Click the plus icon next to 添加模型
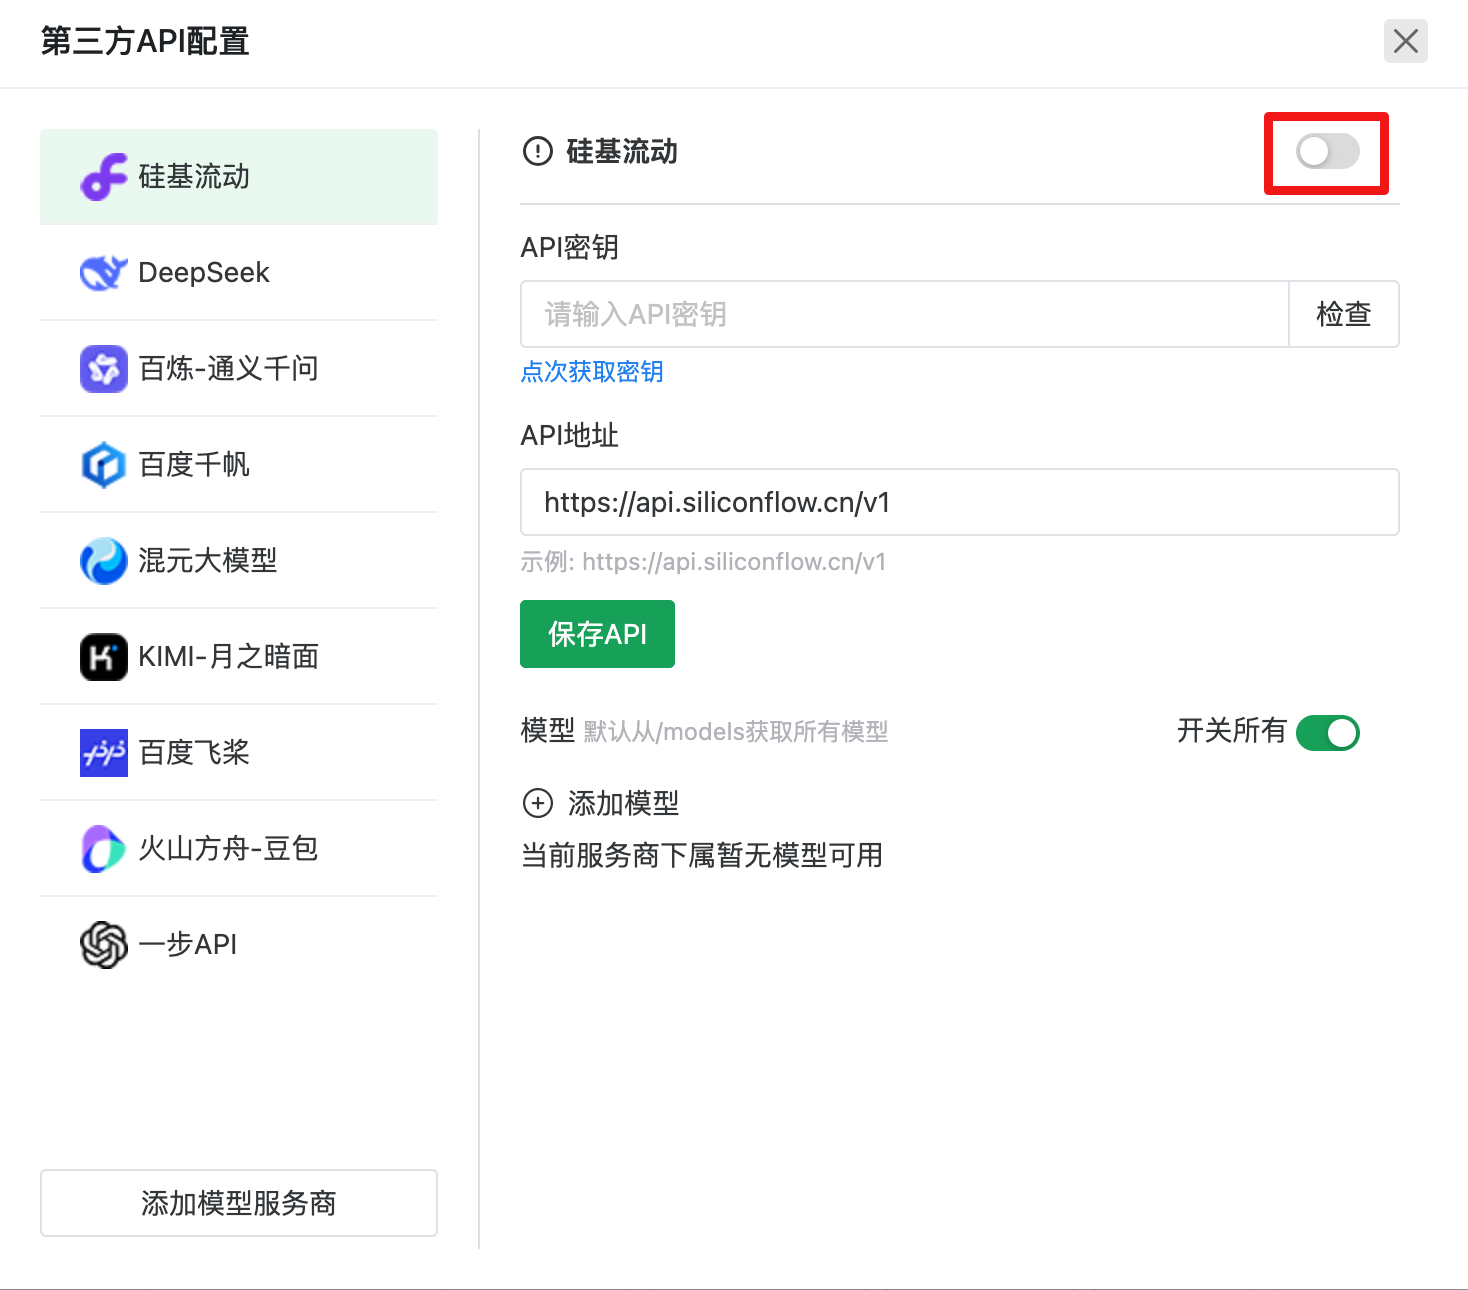Viewport: 1468px width, 1290px height. (x=538, y=803)
